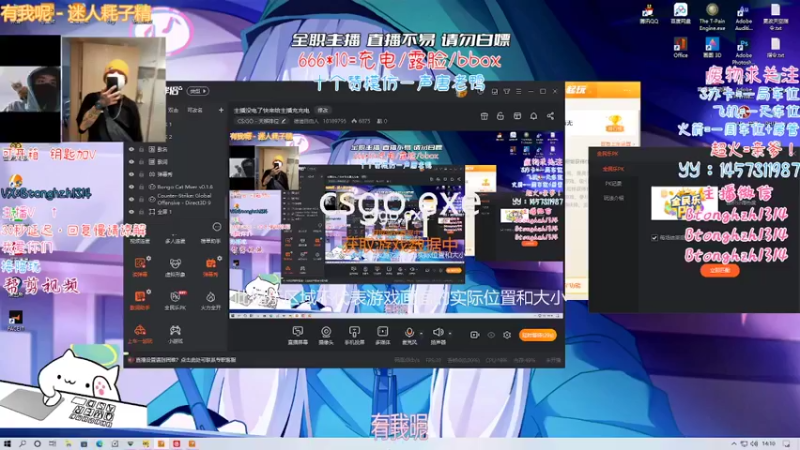
Task: Open the orange car play-together tool
Action: 140,334
